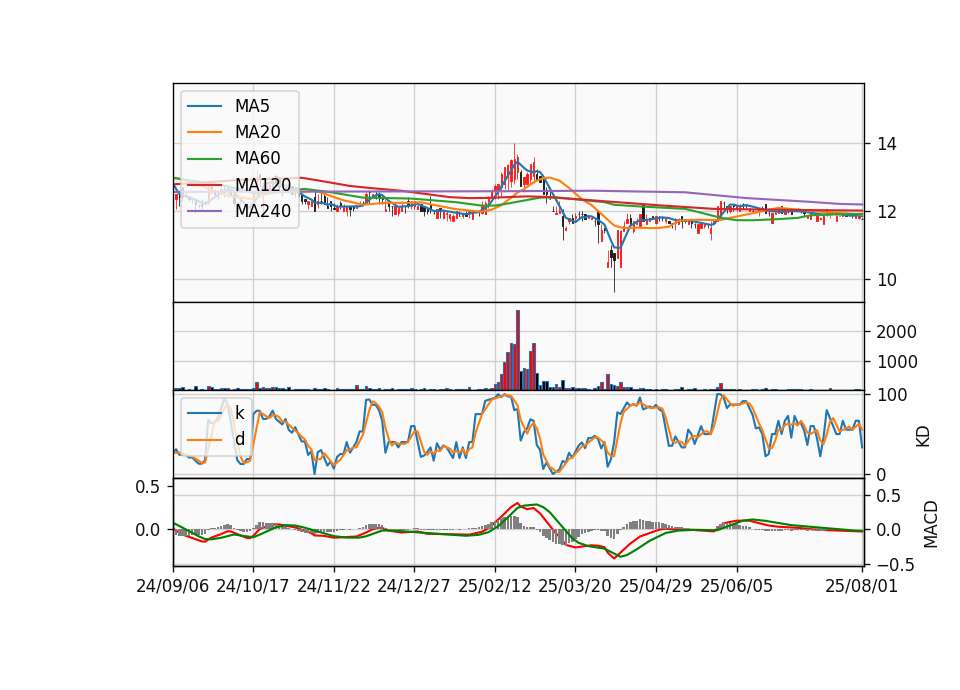960x690 pixels.
Task: Click the MA20 legend label
Action: point(257,132)
